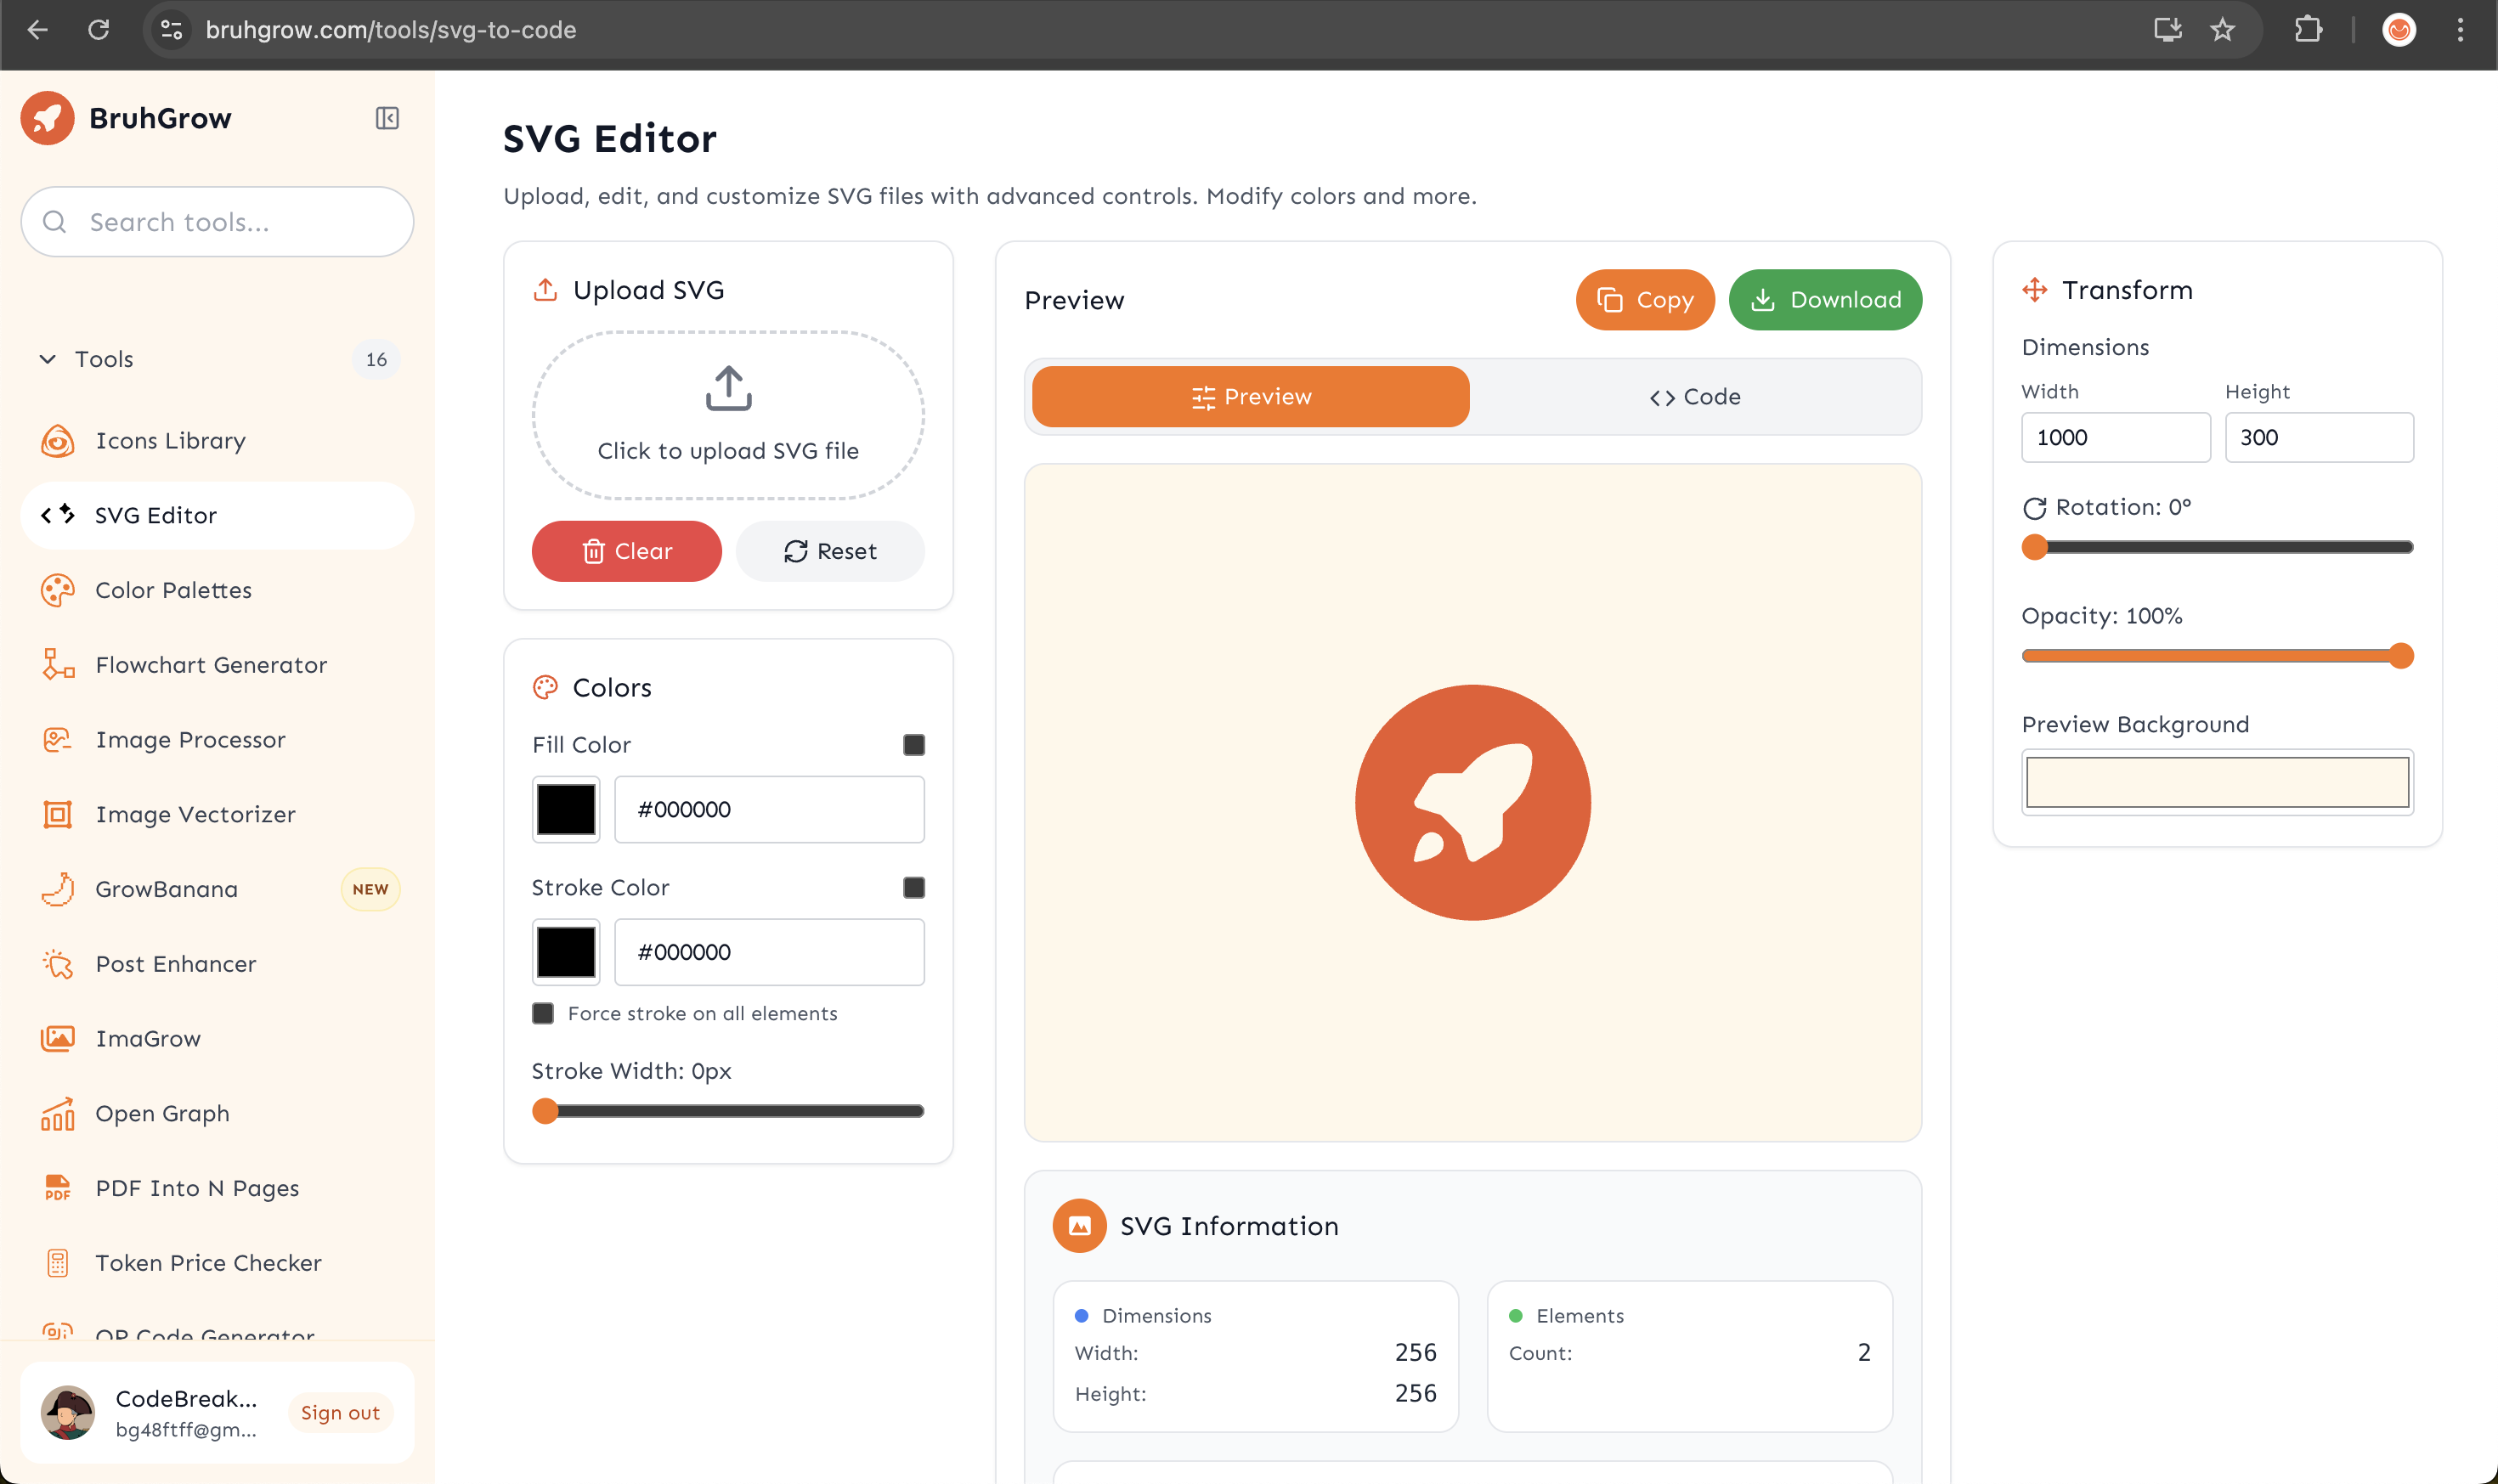This screenshot has height=1484, width=2498.
Task: Click the Icons Library sidebar icon
Action: pyautogui.click(x=58, y=441)
